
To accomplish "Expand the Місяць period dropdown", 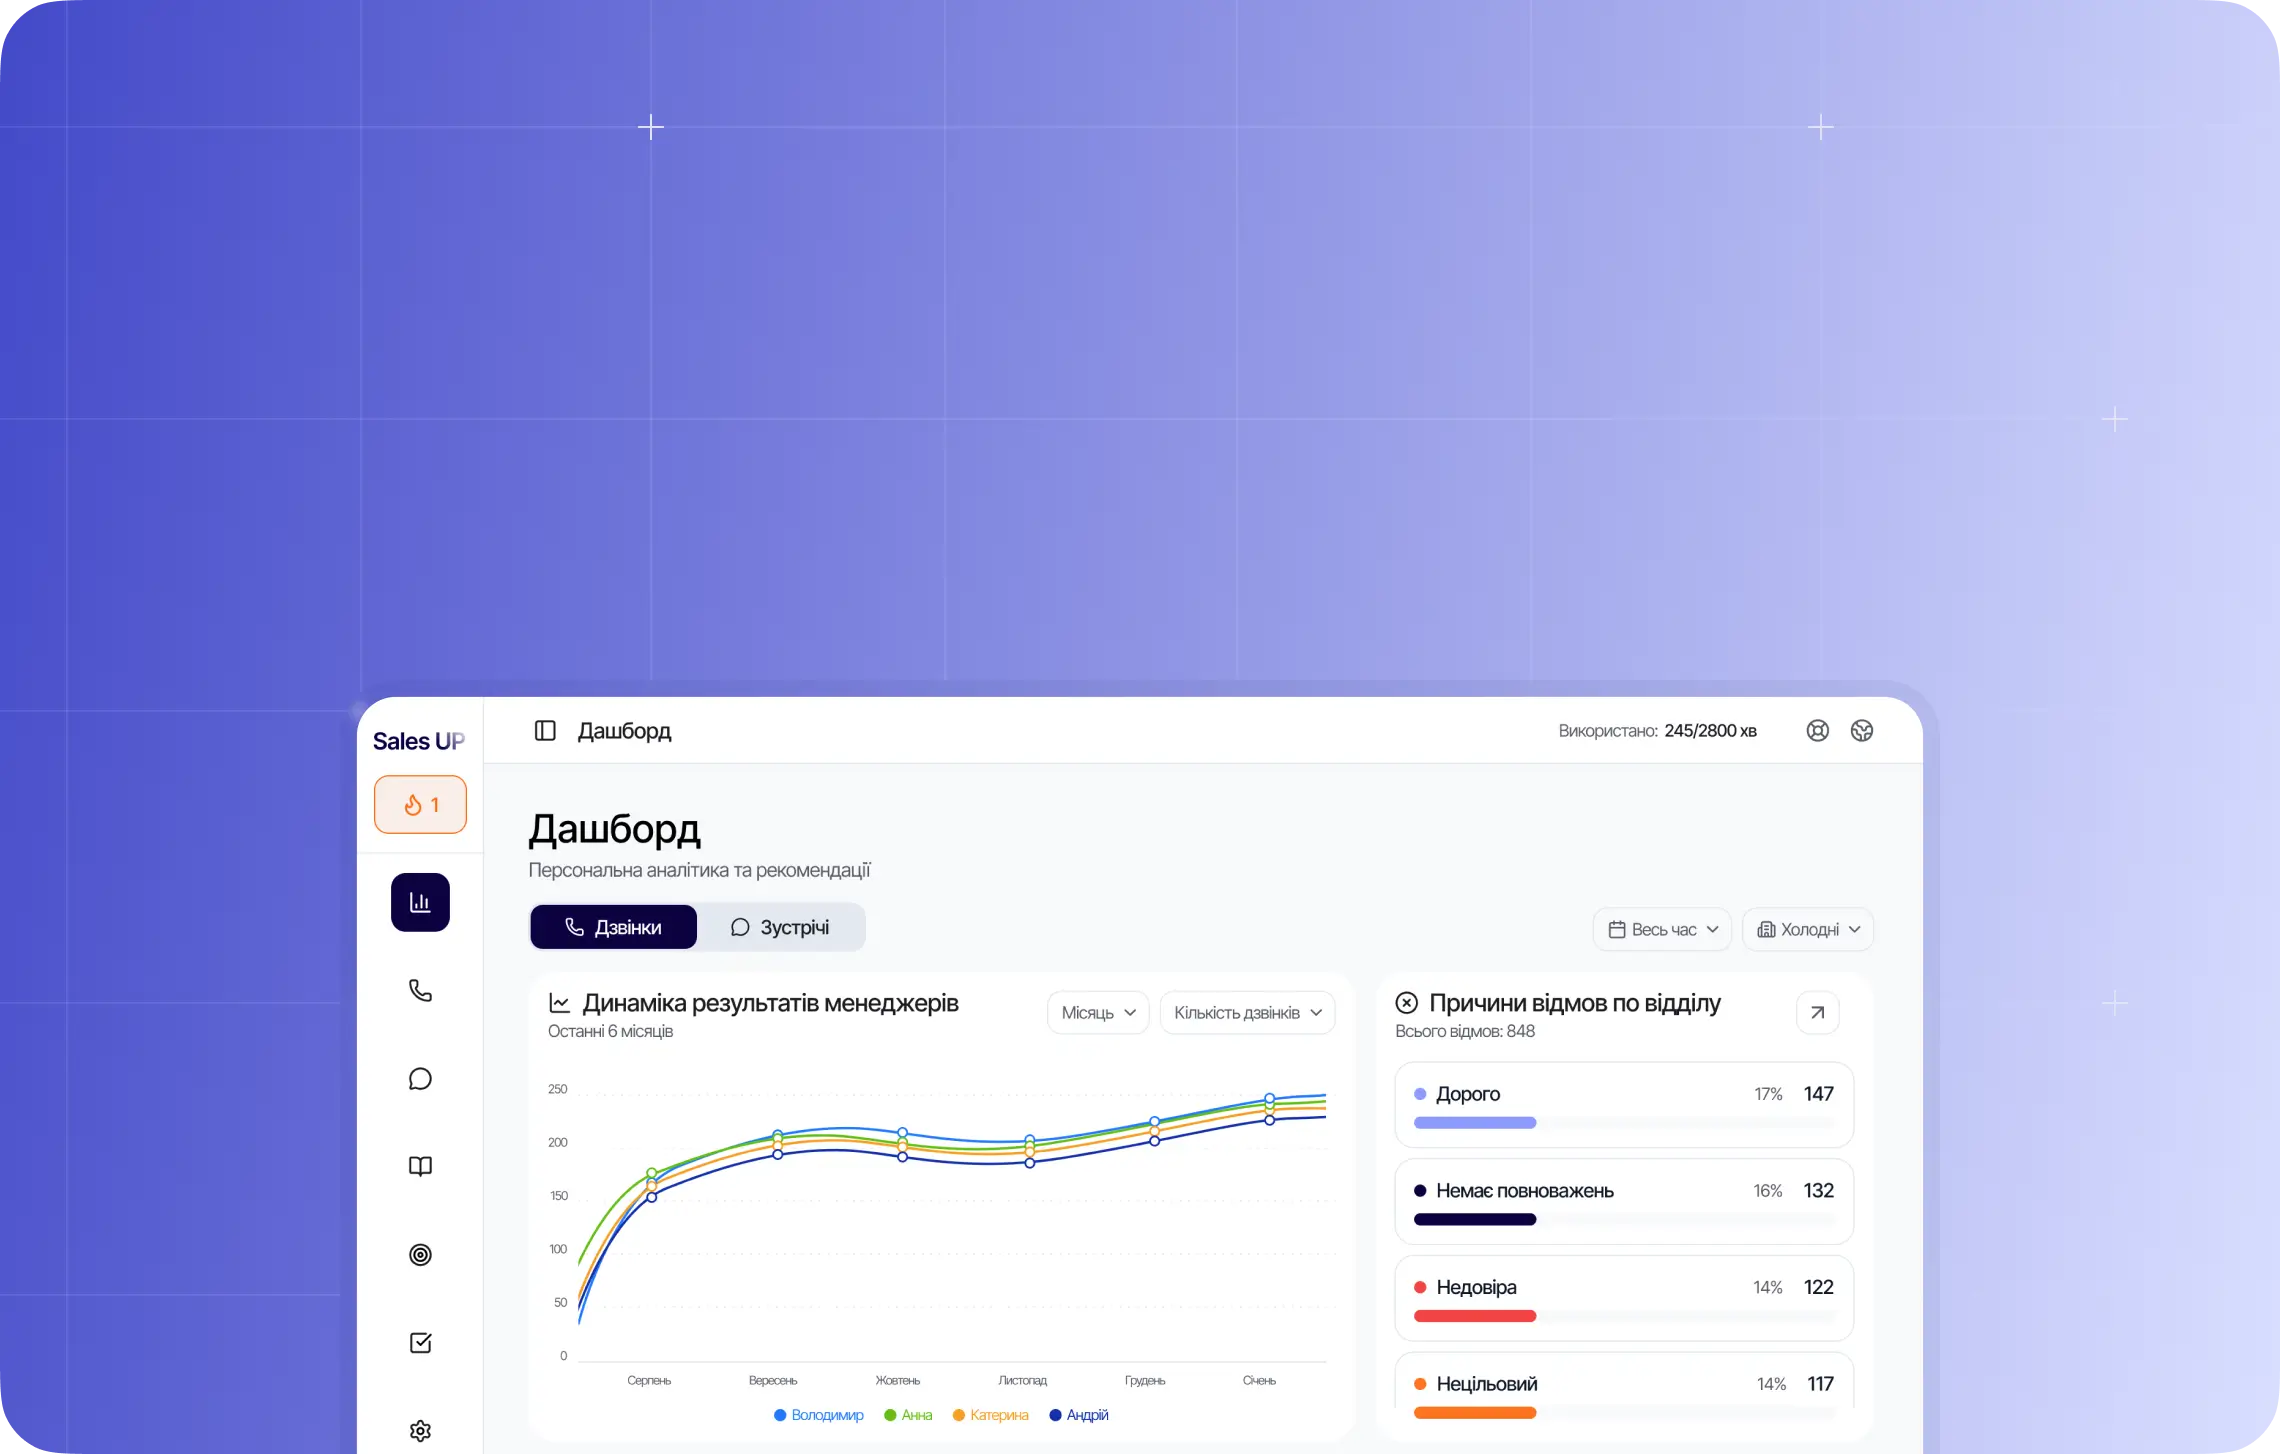I will pos(1098,1013).
